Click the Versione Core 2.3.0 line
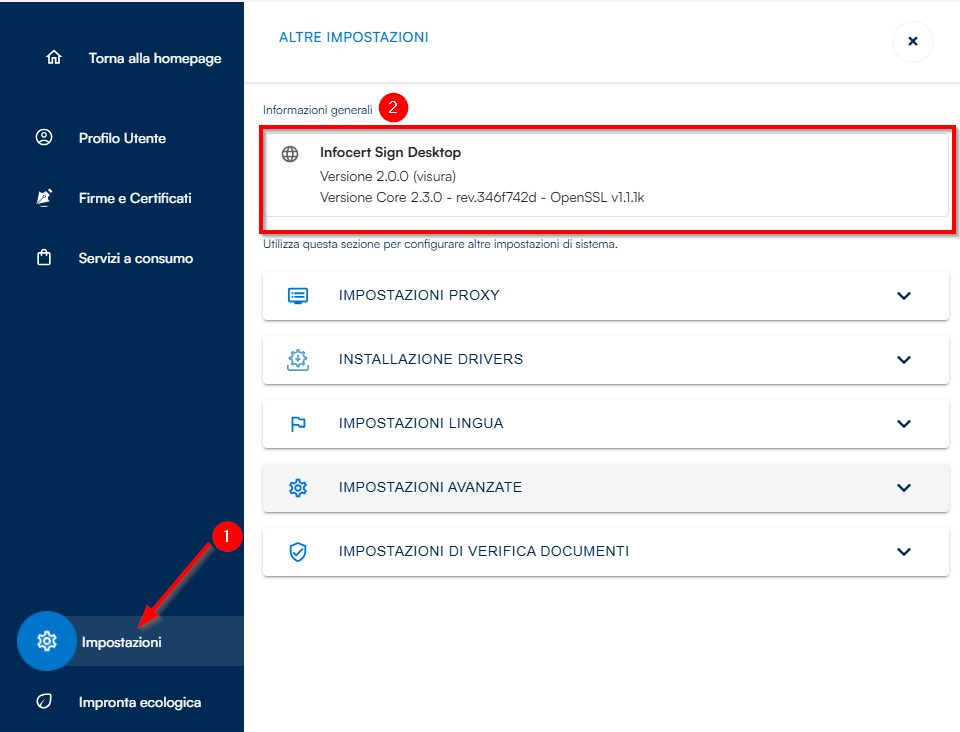 coord(482,197)
